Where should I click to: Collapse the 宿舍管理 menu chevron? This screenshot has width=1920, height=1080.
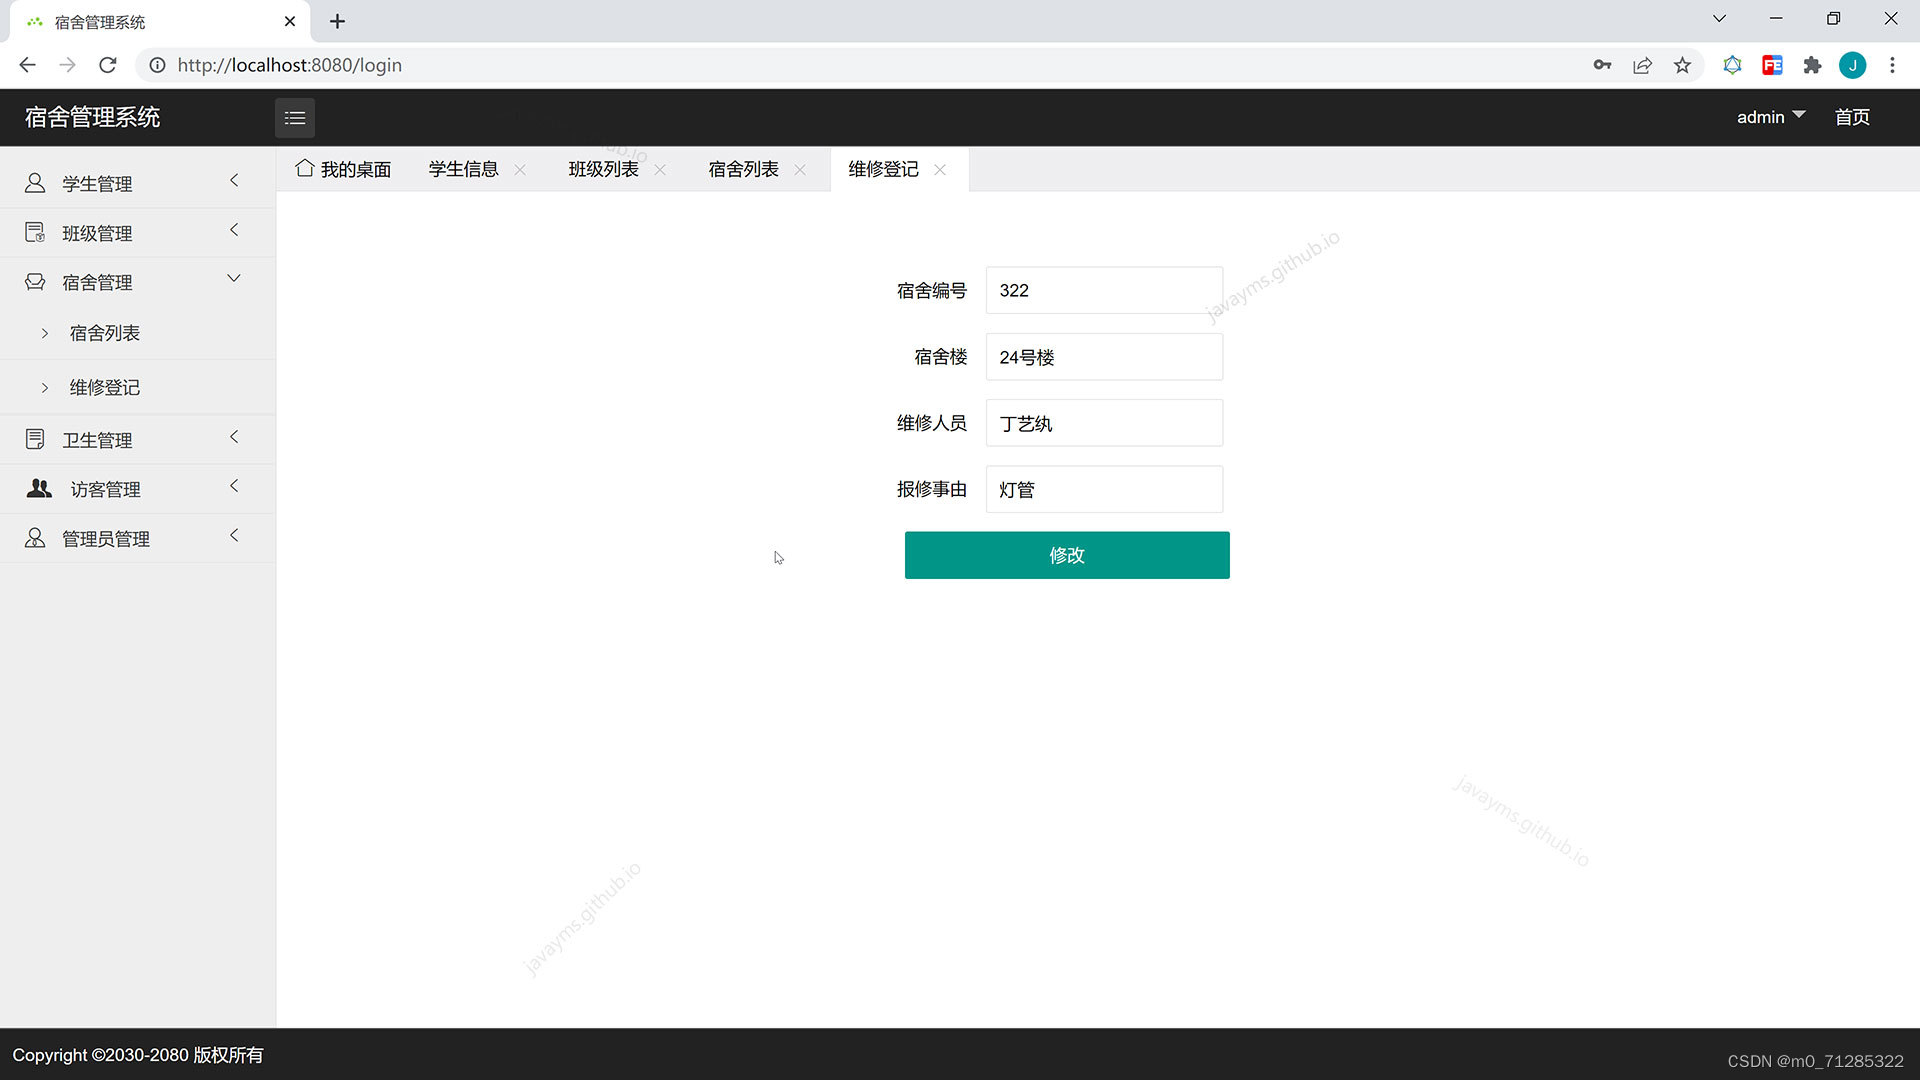point(234,279)
